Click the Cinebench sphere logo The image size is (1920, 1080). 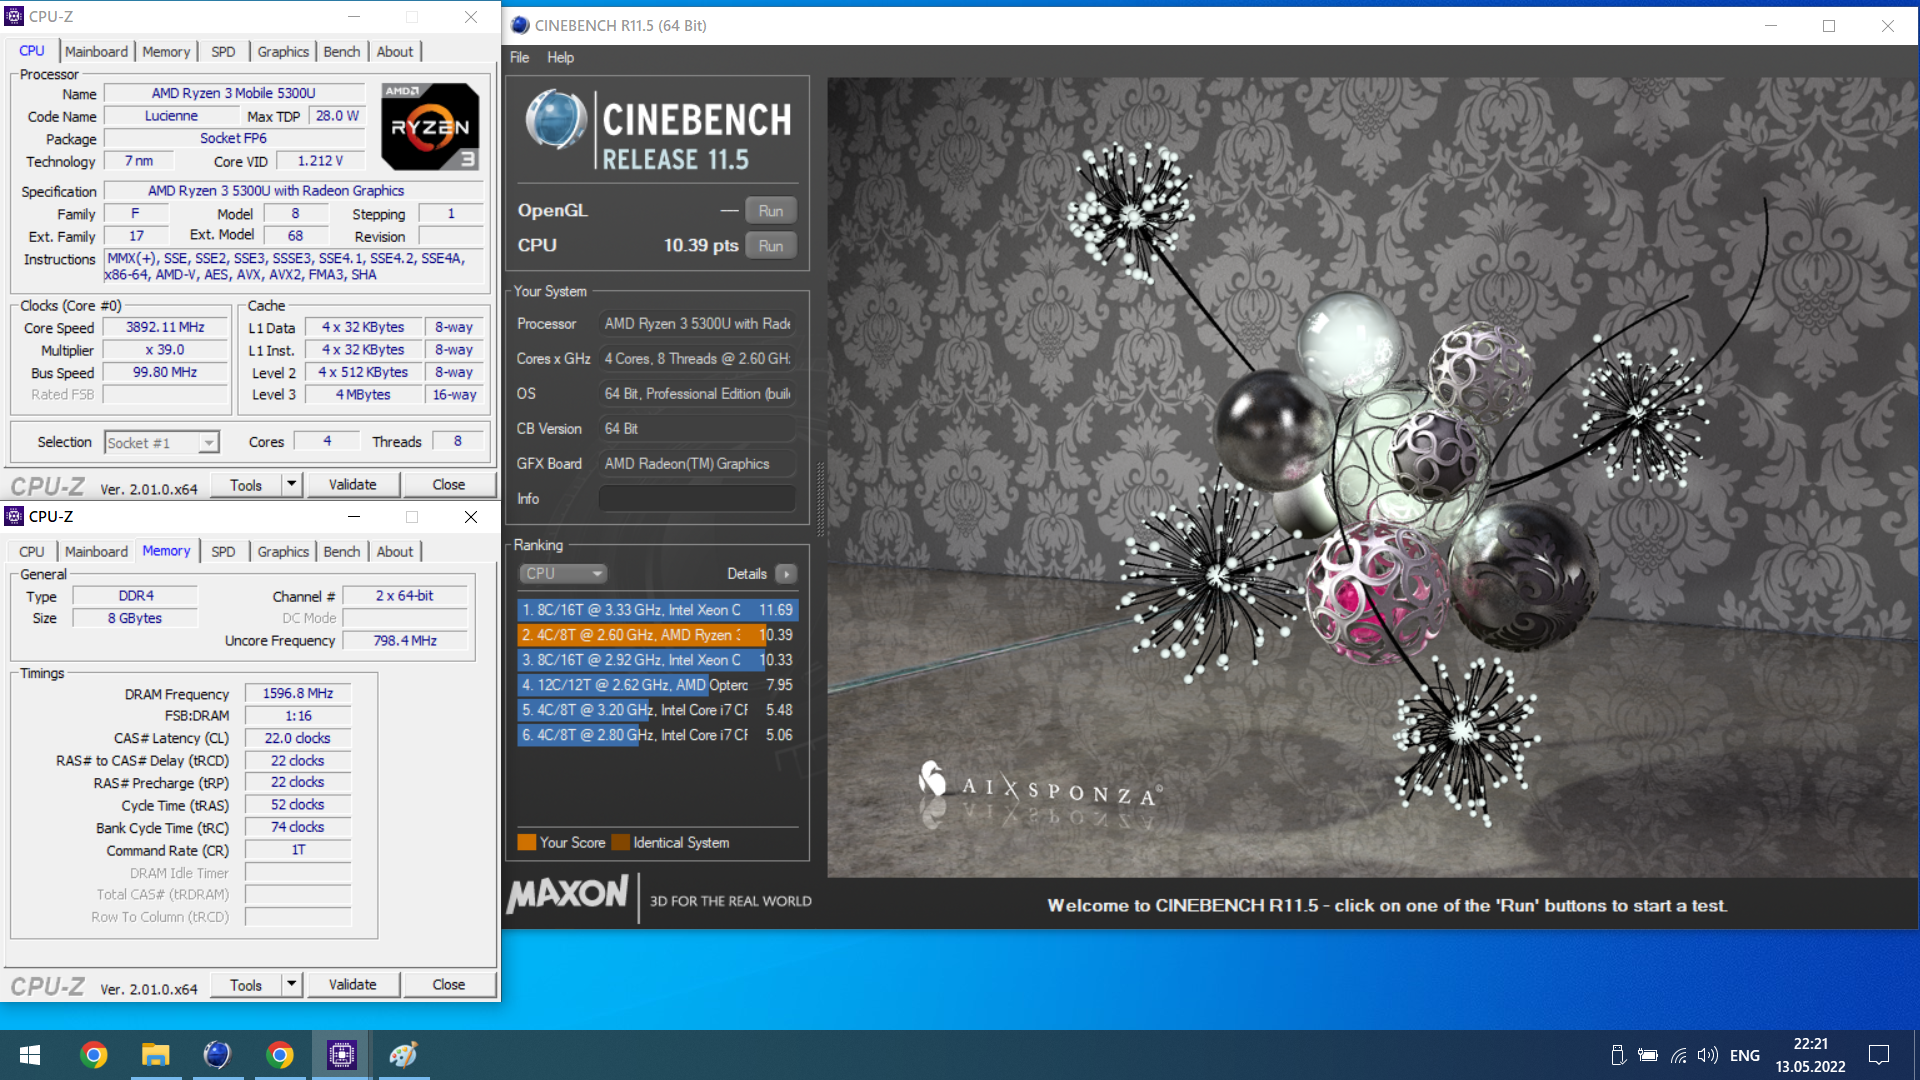pos(556,120)
